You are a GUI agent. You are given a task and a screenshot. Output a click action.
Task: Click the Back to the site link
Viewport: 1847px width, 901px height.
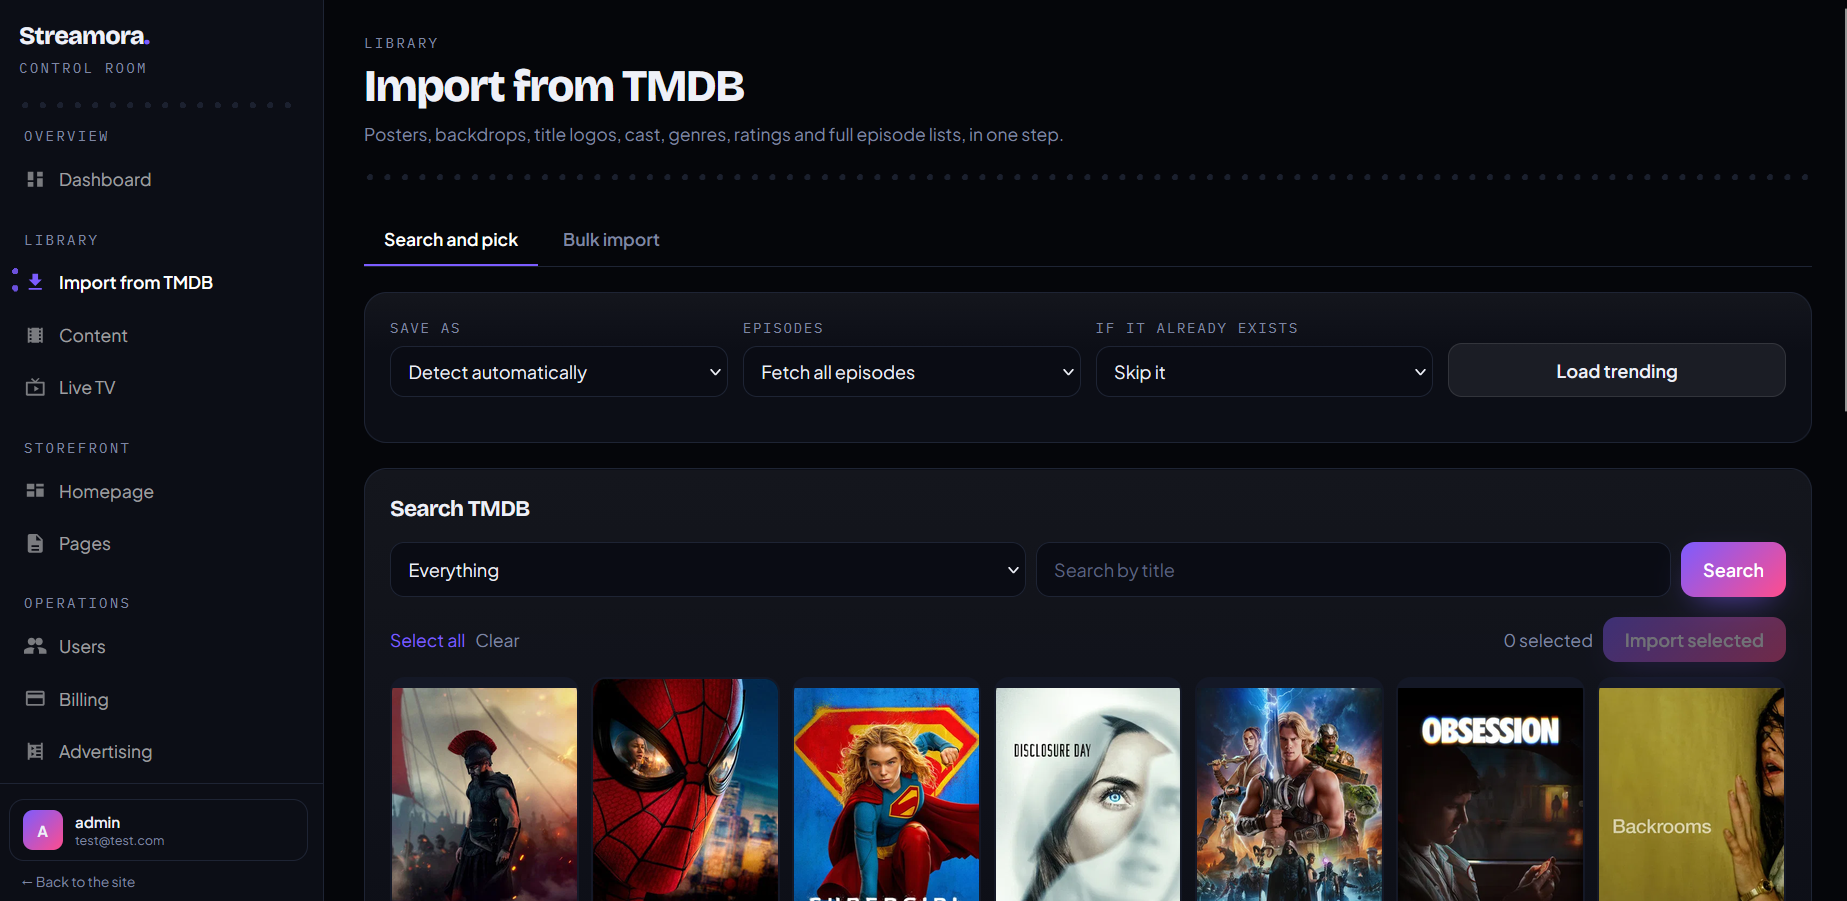point(78,882)
